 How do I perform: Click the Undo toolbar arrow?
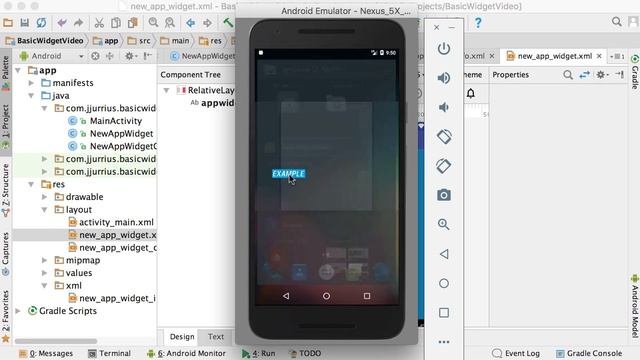tap(62, 23)
